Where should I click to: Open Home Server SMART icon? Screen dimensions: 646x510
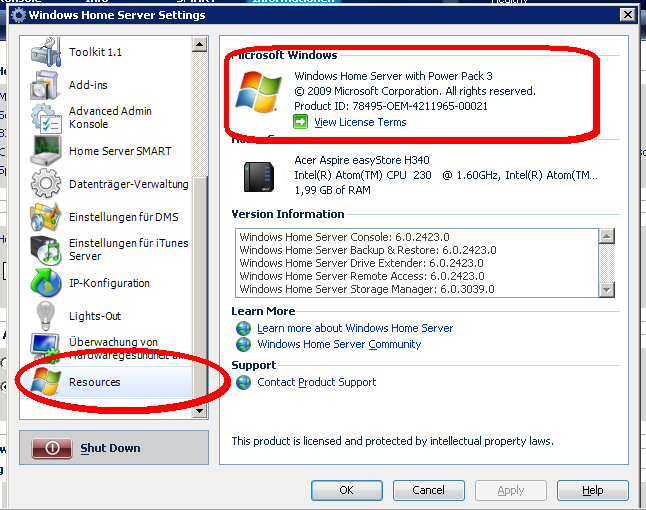[x=46, y=151]
